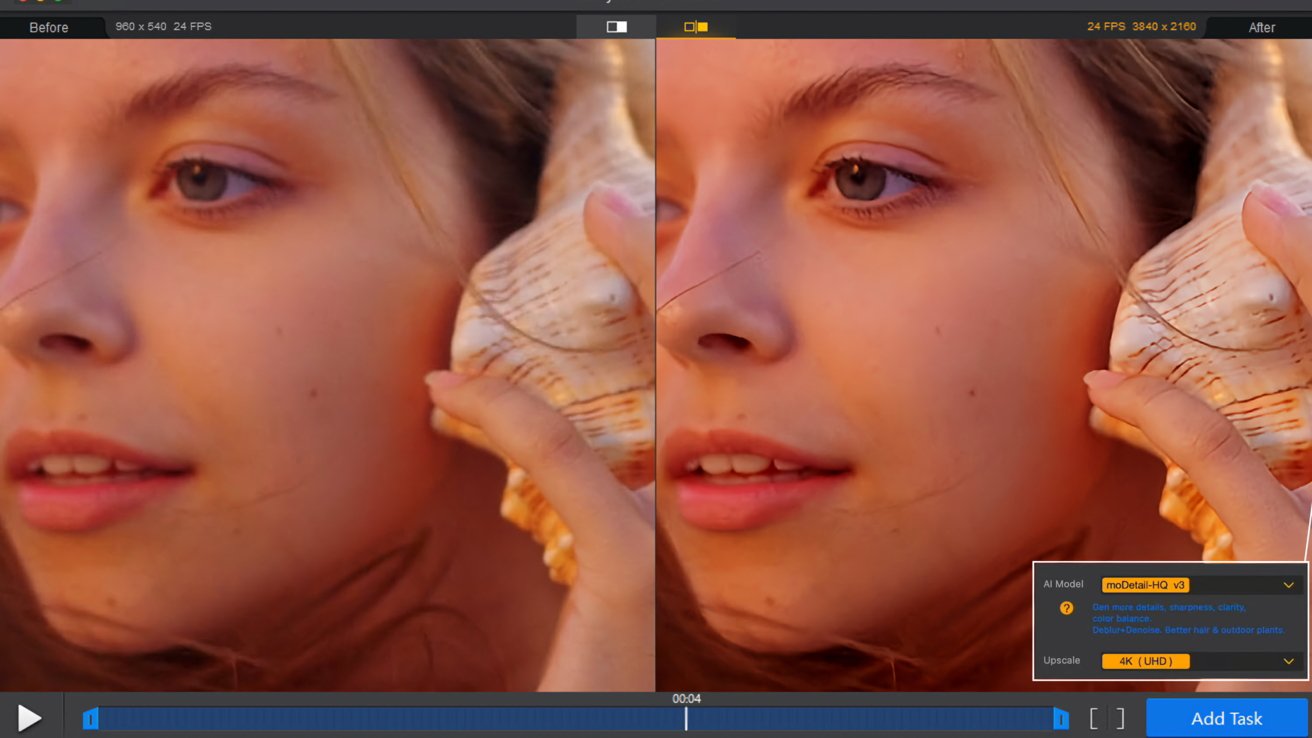Click the orange help question mark icon
The width and height of the screenshot is (1312, 738).
tap(1066, 608)
